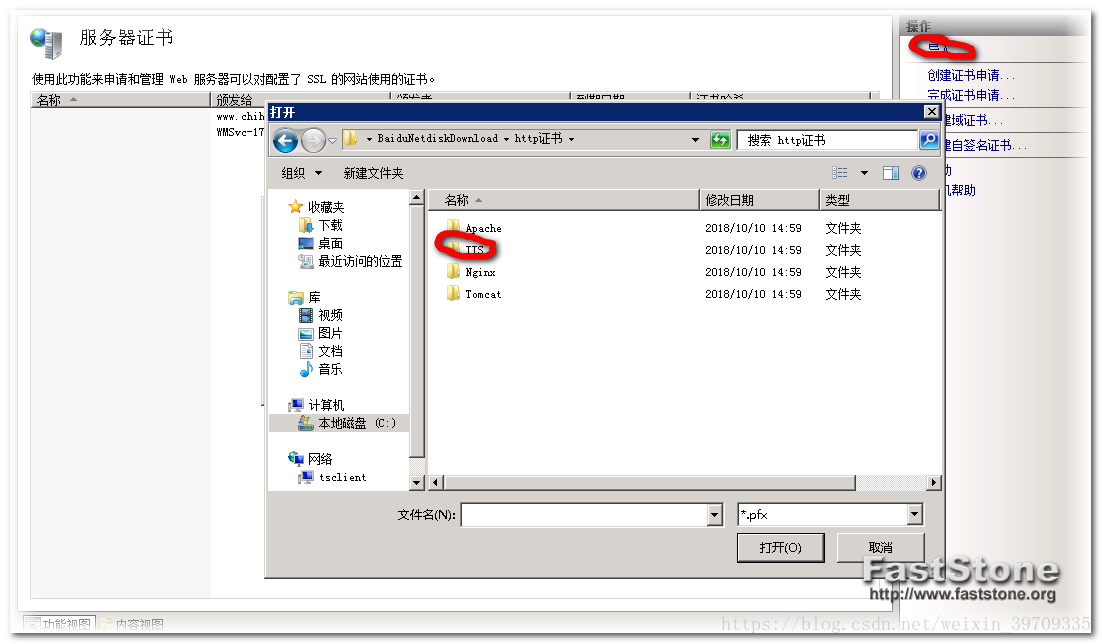Screen dimensions: 1102x644
Task: Click the 取消 button
Action: (x=880, y=548)
